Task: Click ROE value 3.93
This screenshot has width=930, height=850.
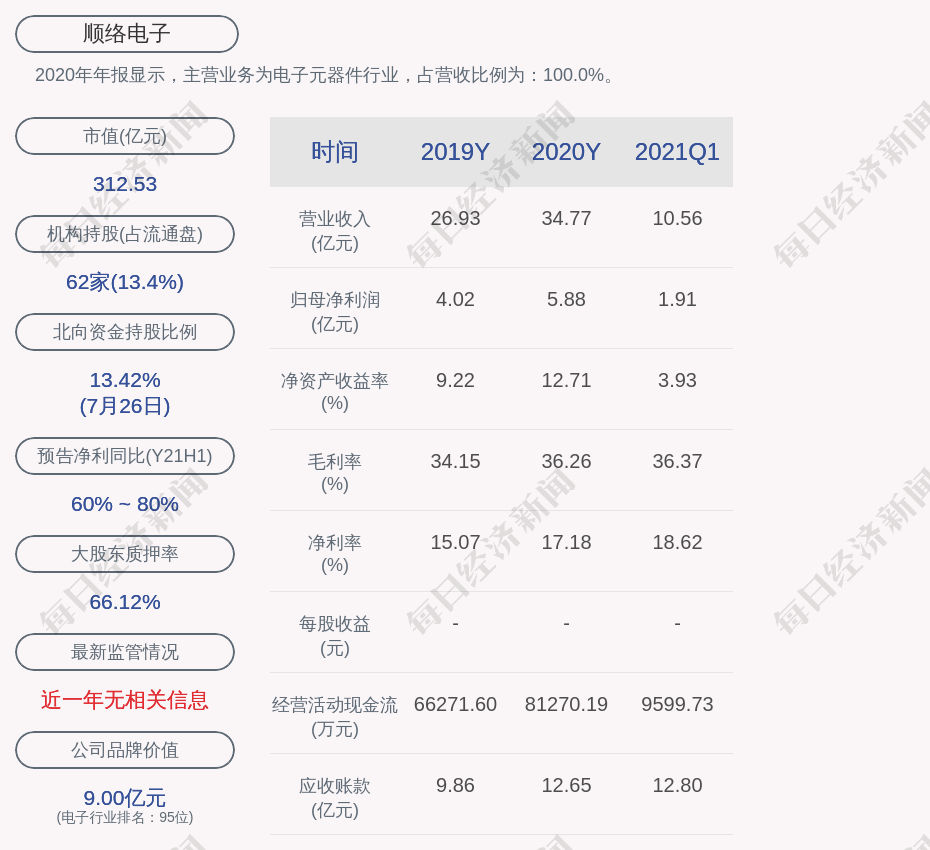Action: [x=677, y=380]
